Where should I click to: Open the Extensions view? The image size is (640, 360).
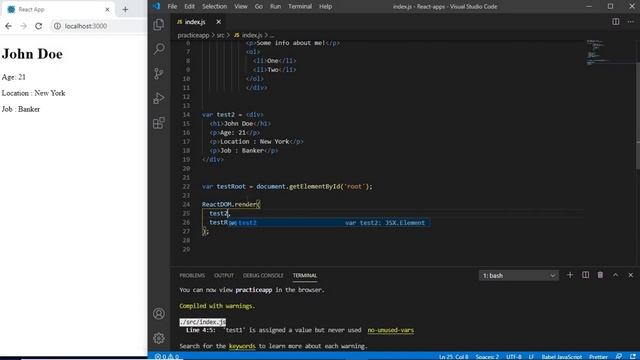[x=159, y=122]
